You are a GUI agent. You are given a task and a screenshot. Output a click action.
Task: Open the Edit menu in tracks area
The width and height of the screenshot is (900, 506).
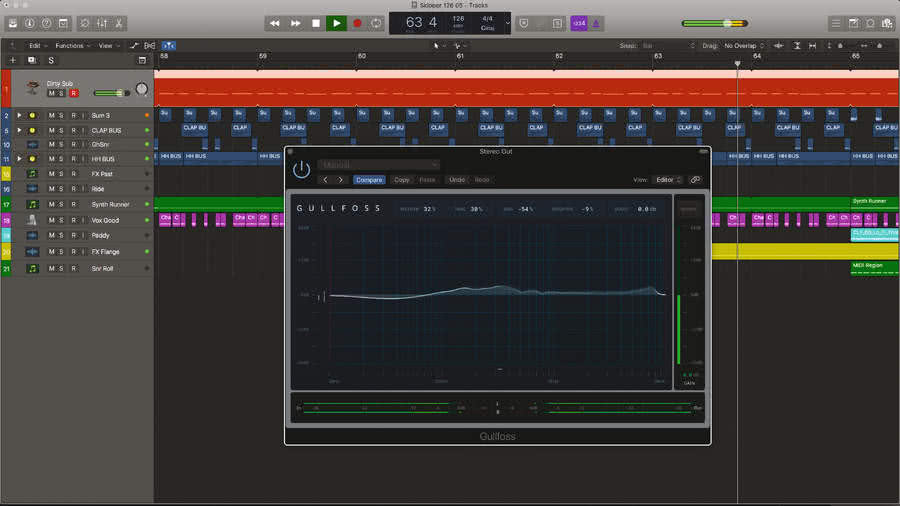click(37, 45)
